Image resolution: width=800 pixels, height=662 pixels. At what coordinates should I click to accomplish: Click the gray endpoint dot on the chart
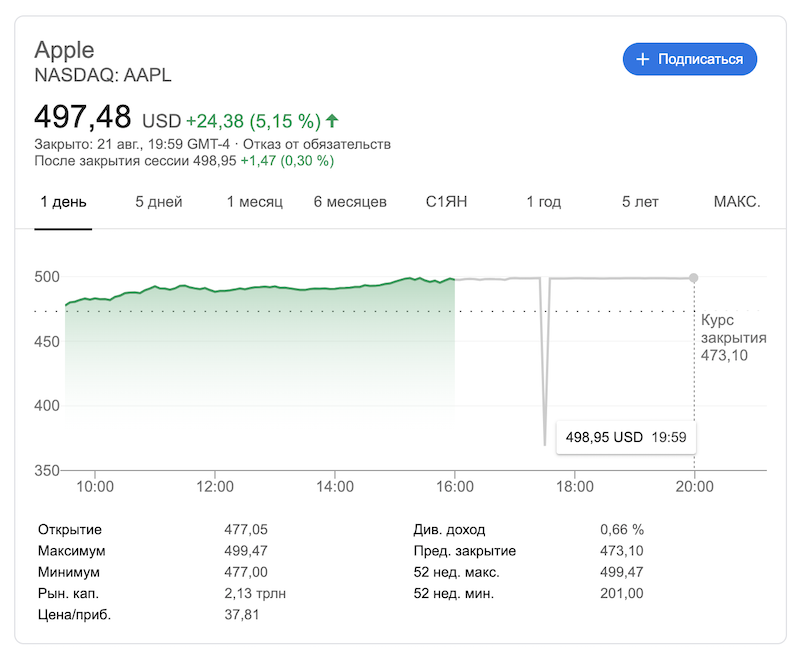pyautogui.click(x=694, y=278)
